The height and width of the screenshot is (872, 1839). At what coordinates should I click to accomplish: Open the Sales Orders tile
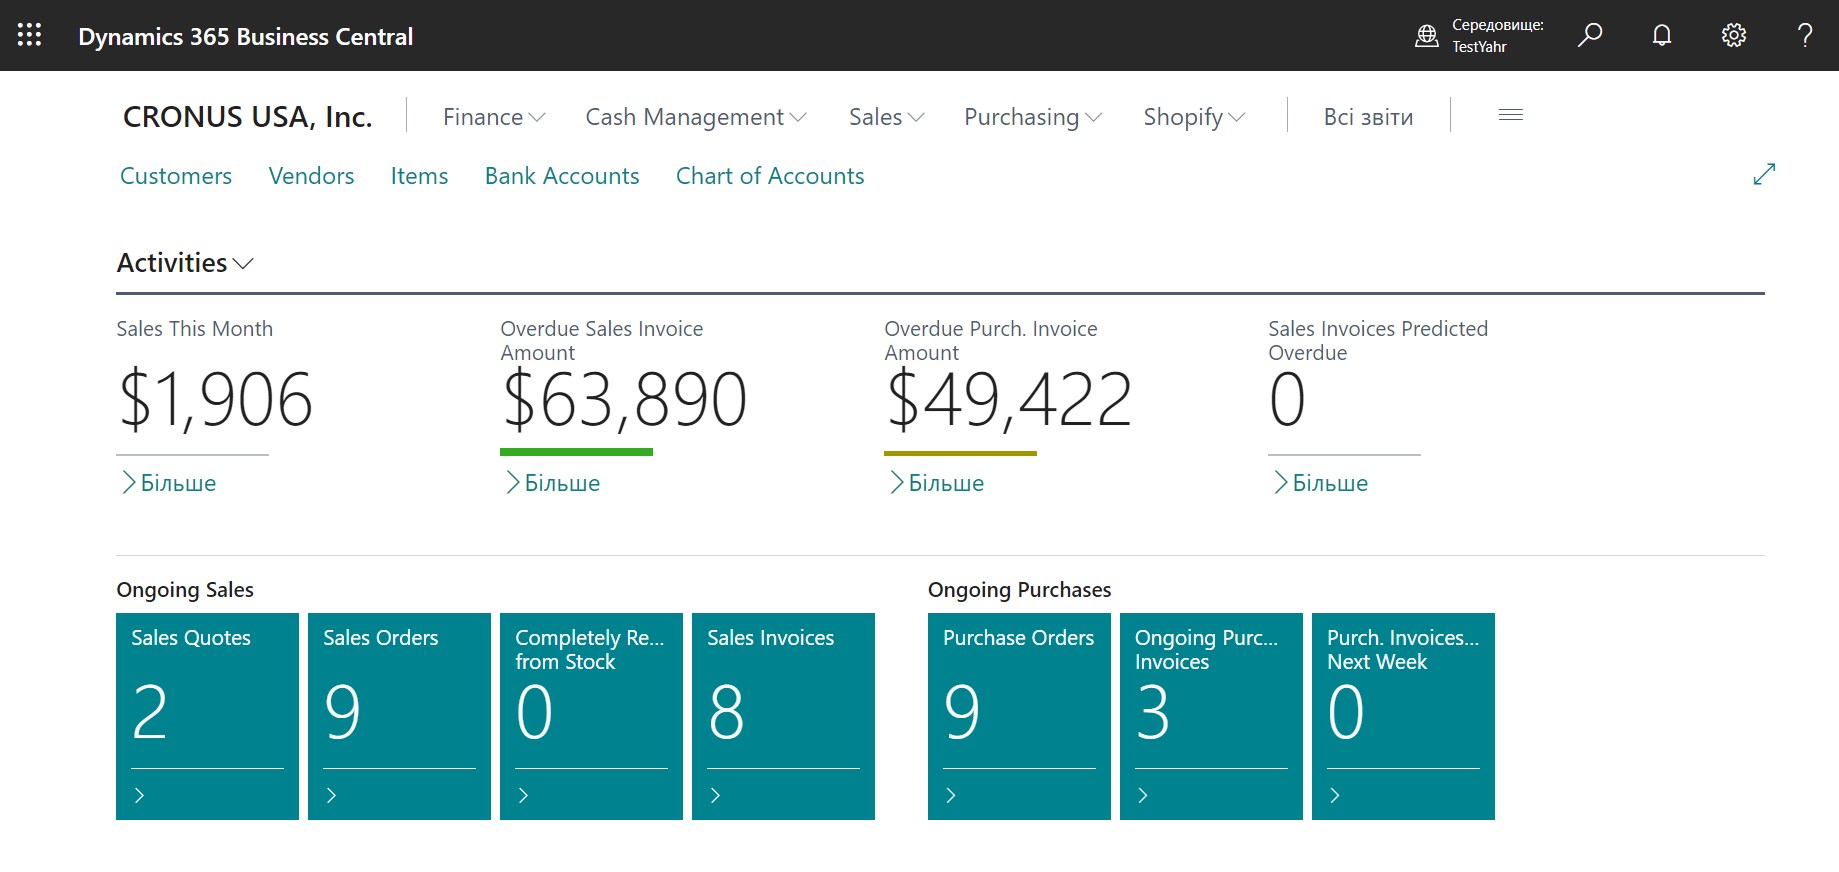pos(399,715)
